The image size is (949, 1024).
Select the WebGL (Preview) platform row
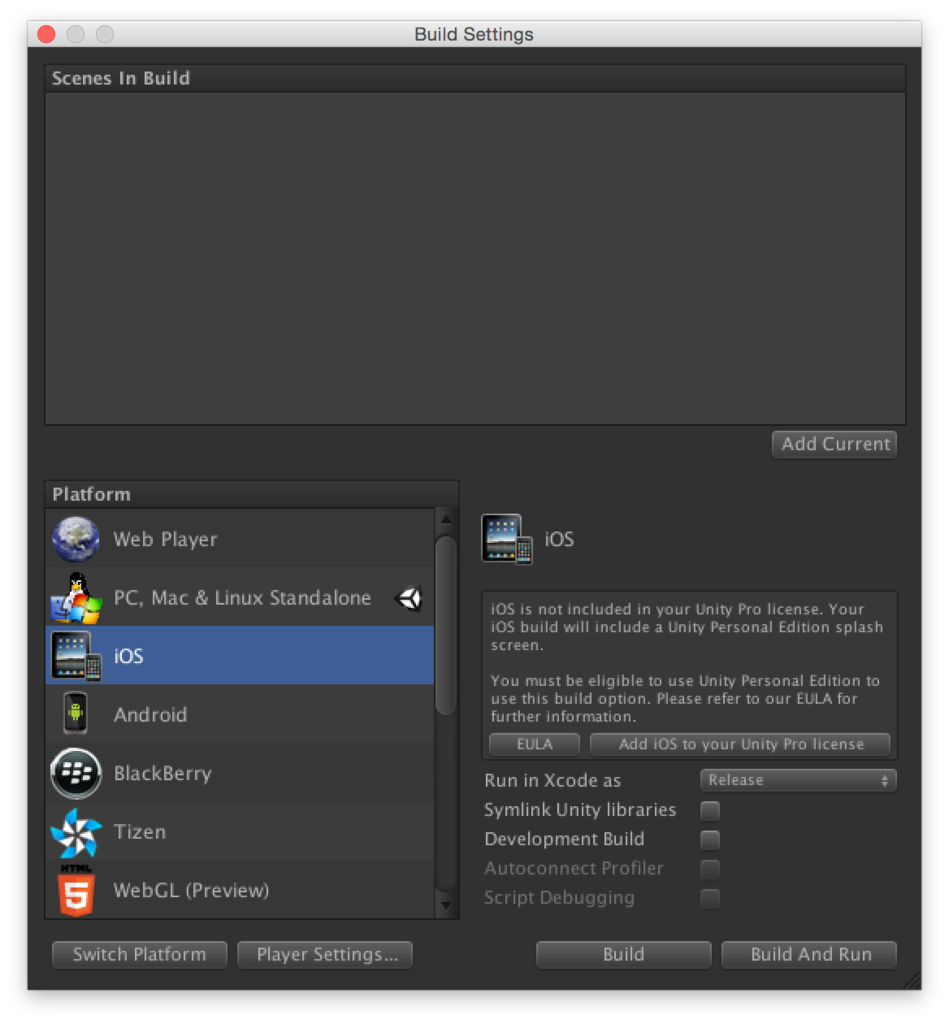(x=240, y=890)
